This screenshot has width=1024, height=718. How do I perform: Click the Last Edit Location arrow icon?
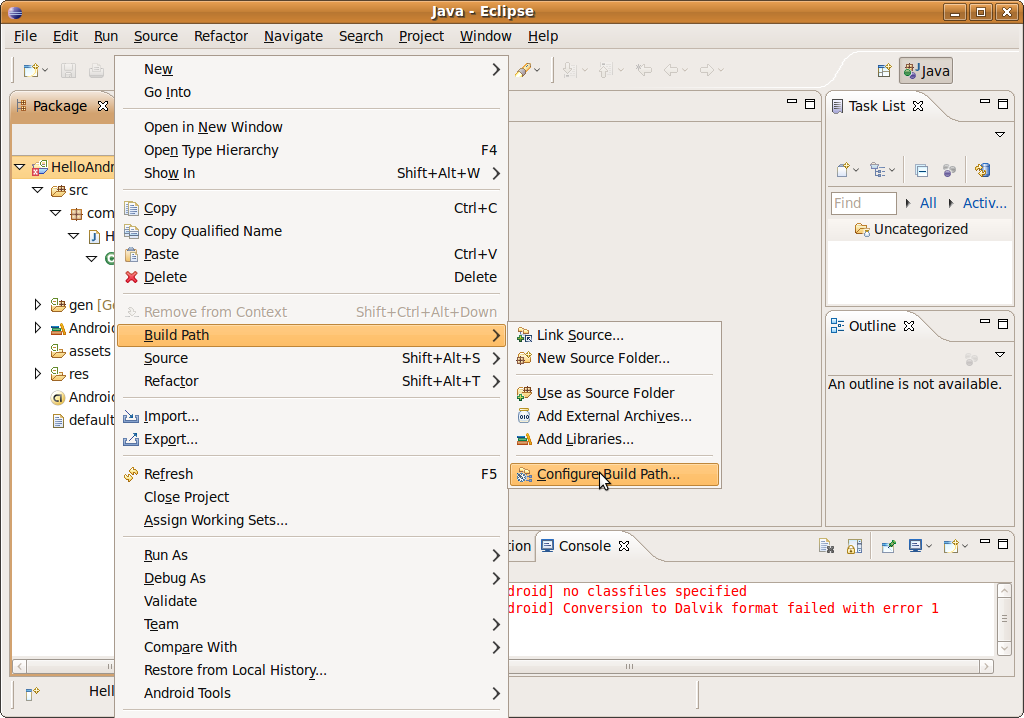(x=644, y=69)
